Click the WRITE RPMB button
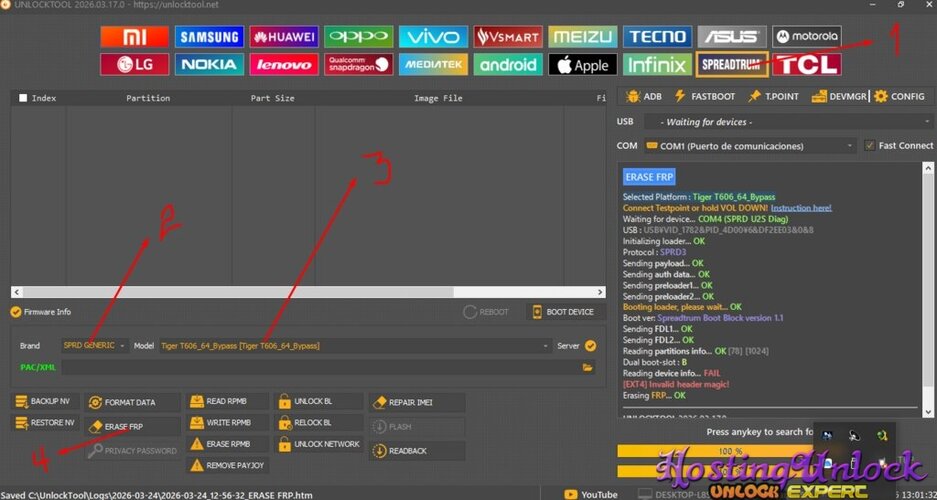Screen dimensions: 937x500 [x=228, y=423]
